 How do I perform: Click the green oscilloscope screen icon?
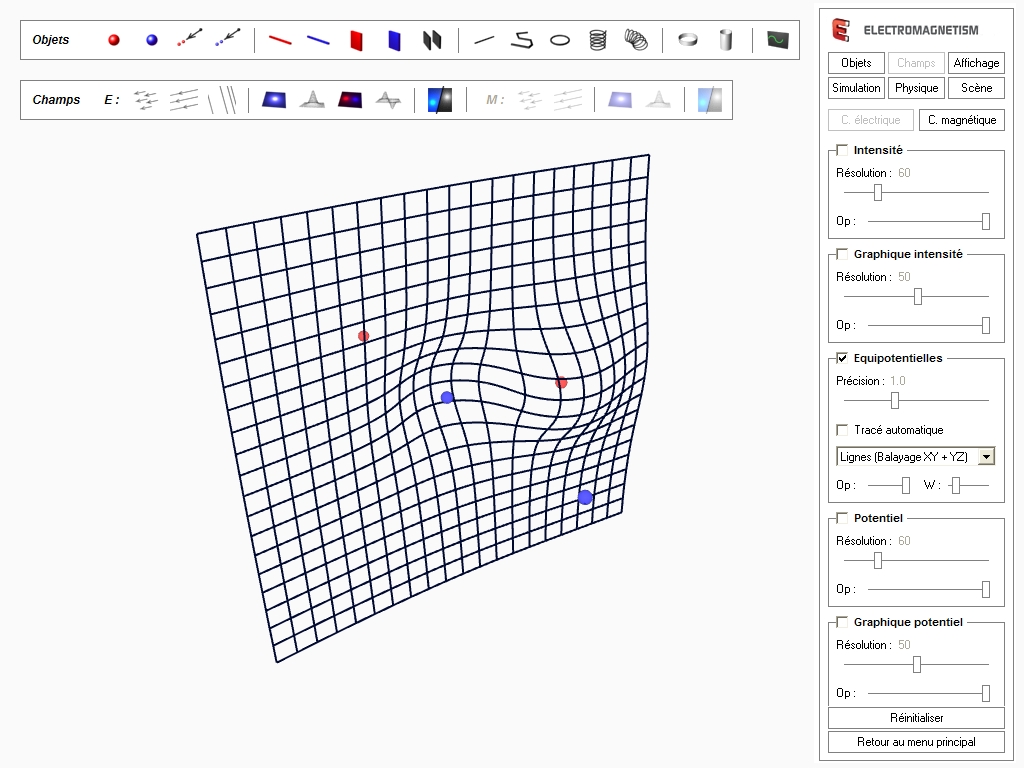click(778, 40)
